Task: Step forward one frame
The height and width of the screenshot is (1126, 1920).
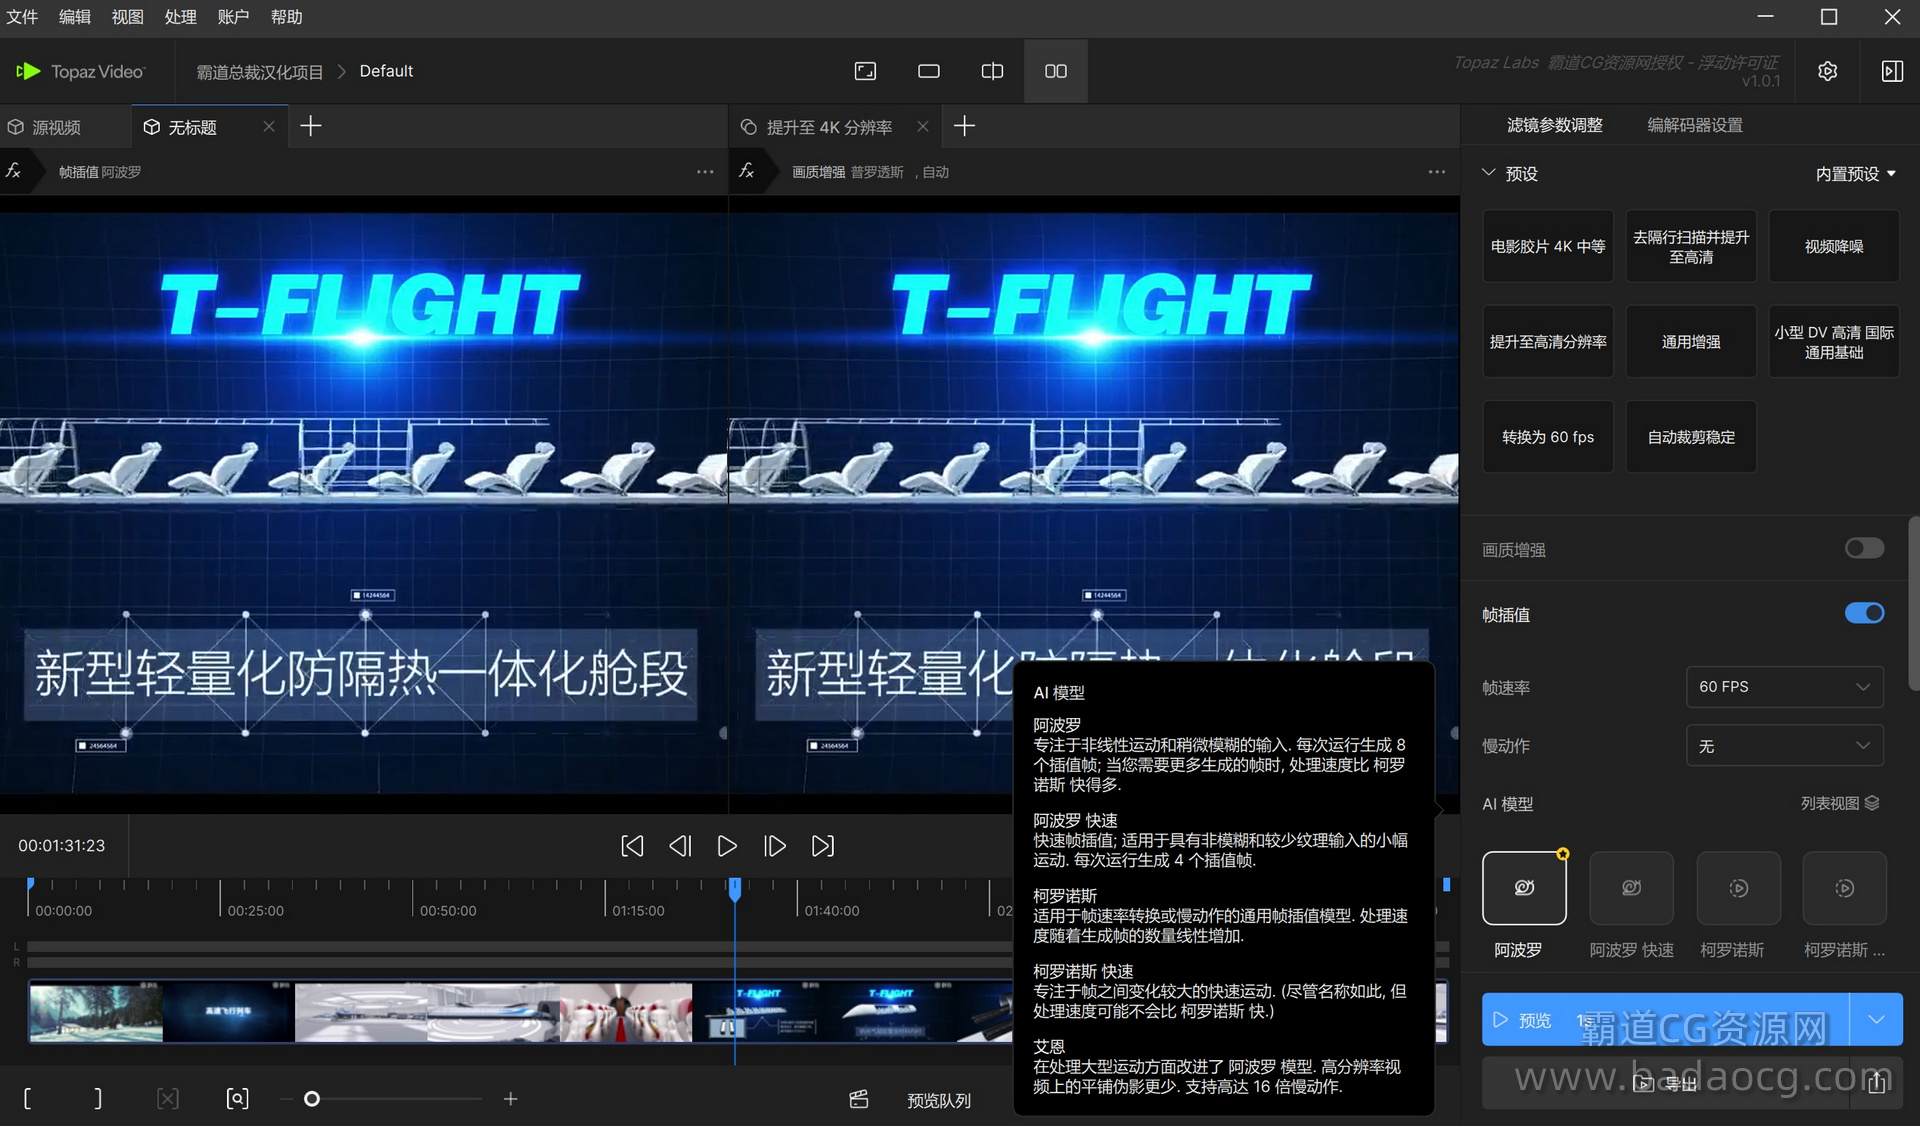Action: tap(775, 846)
